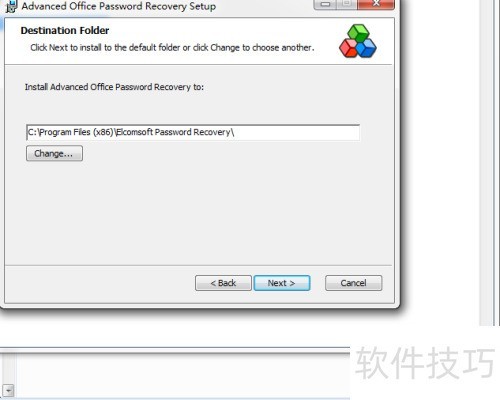
Task: Click the blue cube in the Elcomsoft logo
Action: [x=367, y=48]
